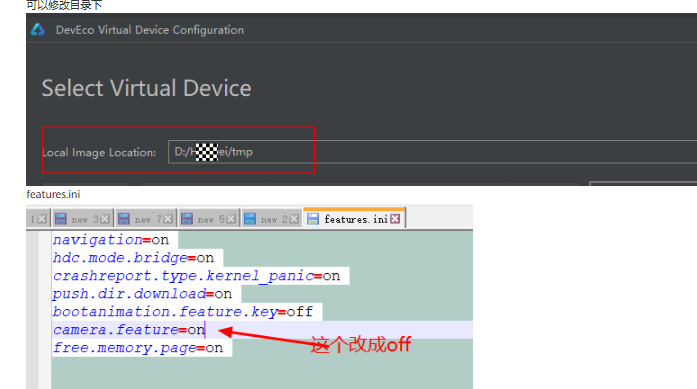Click the Local Image Location path field
Viewport: 697px width, 389px height.
click(432, 152)
